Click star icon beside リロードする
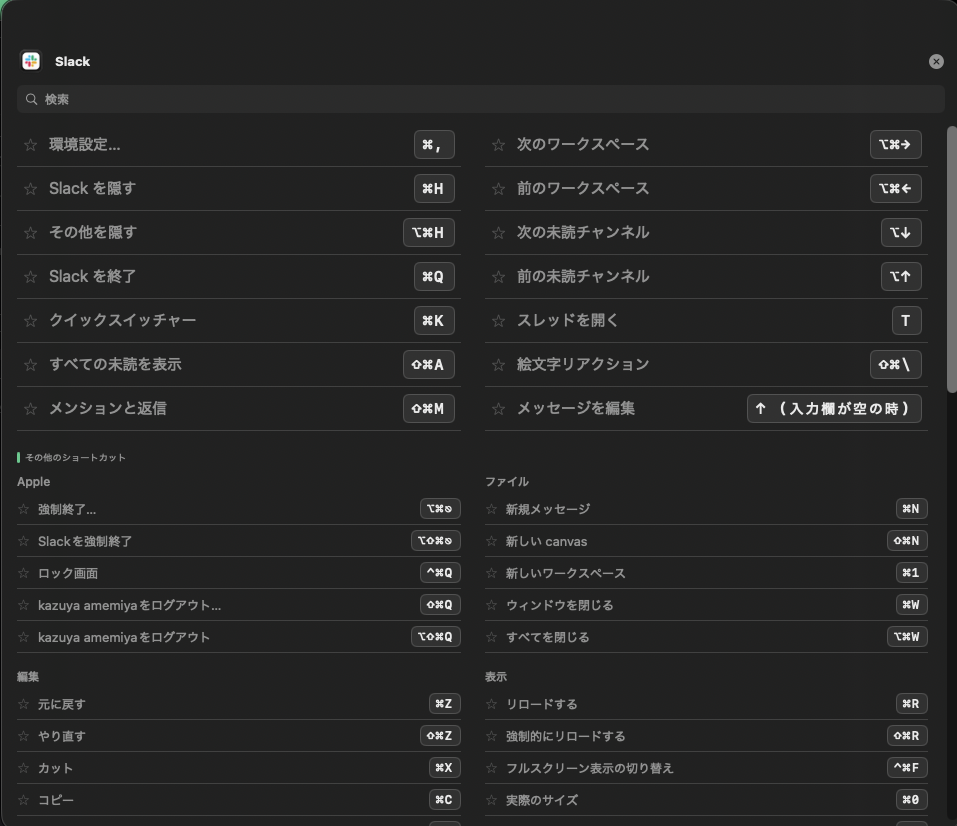This screenshot has width=957, height=826. [491, 704]
